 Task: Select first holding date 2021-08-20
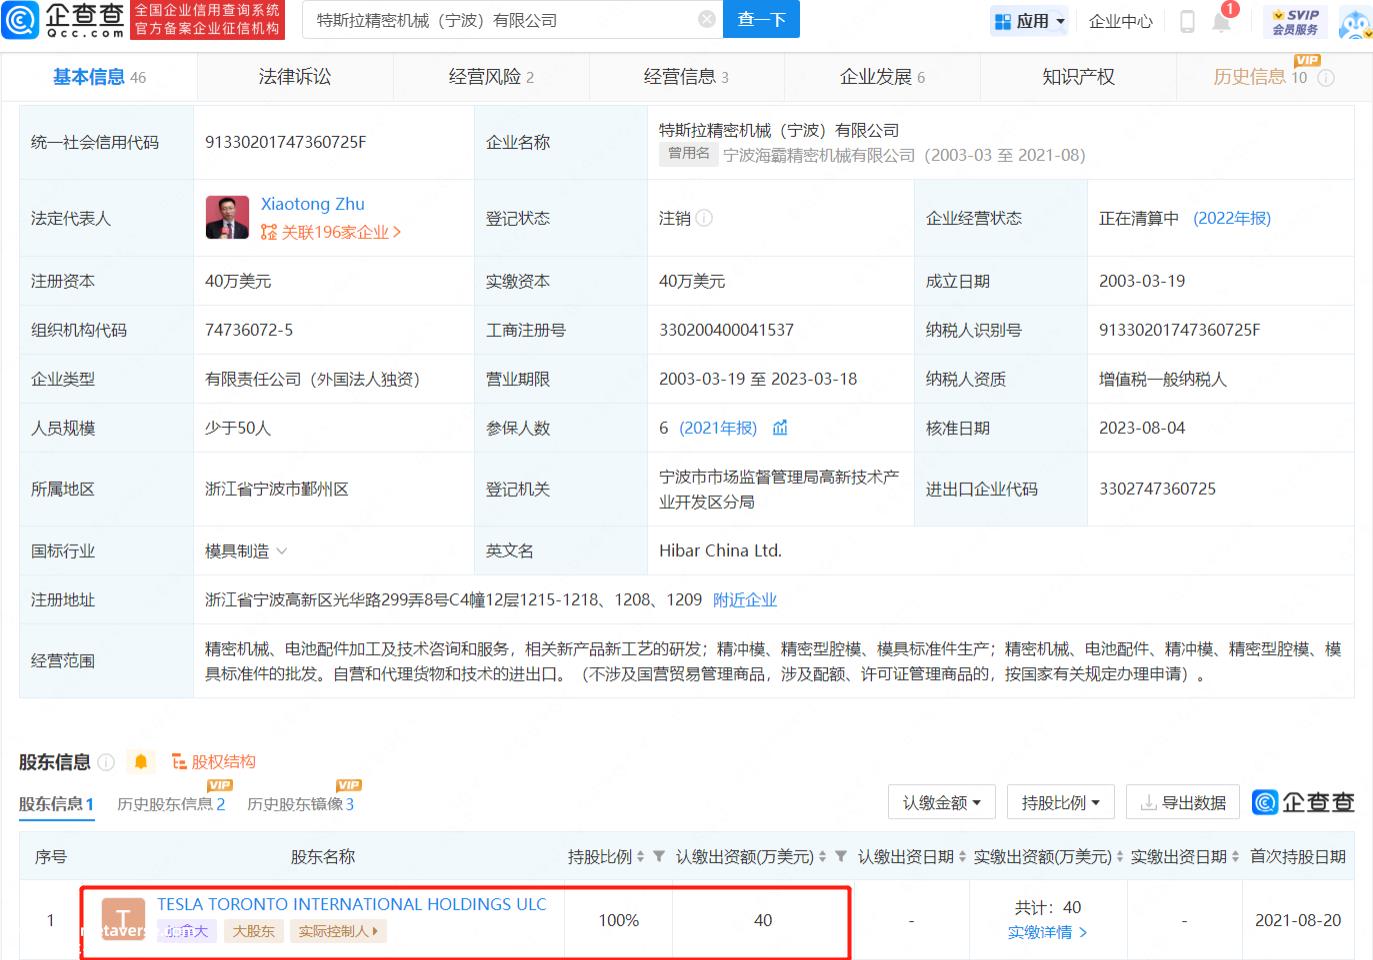click(x=1298, y=920)
